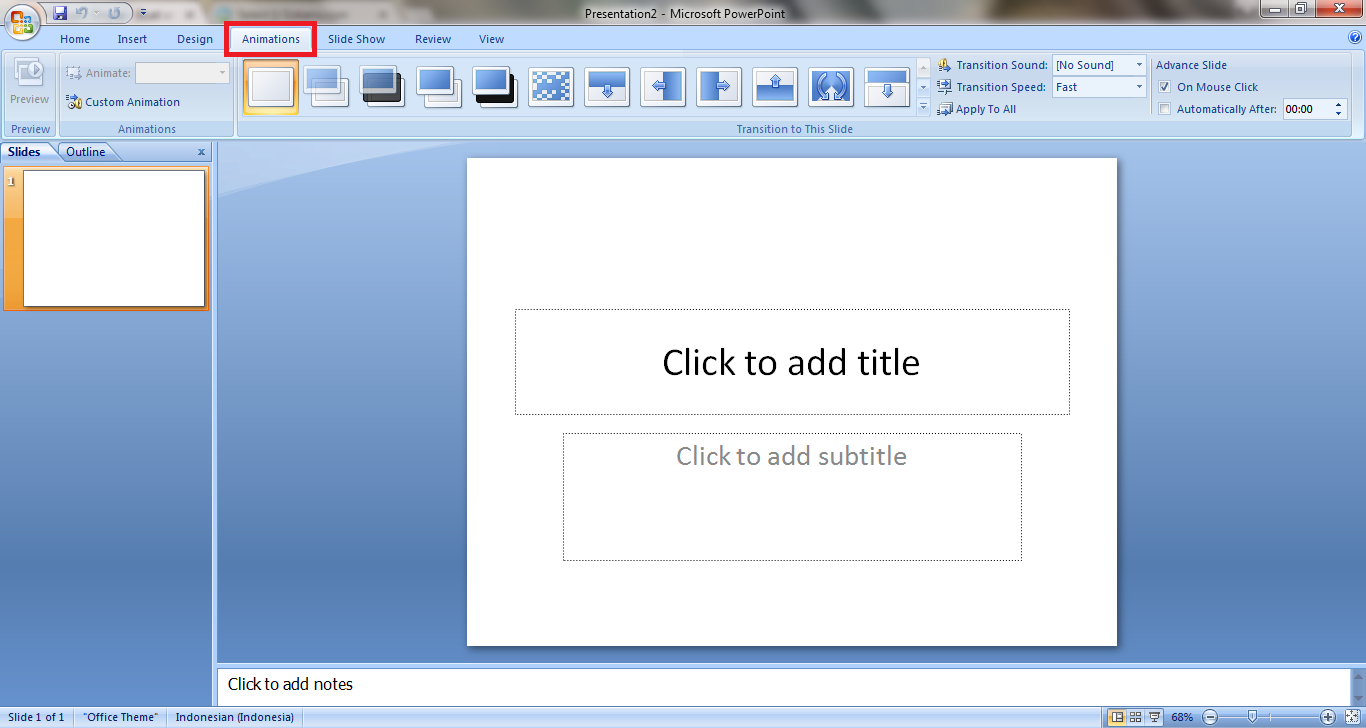Click the Zoom In plus button
Image resolution: width=1366 pixels, height=728 pixels.
[1328, 717]
